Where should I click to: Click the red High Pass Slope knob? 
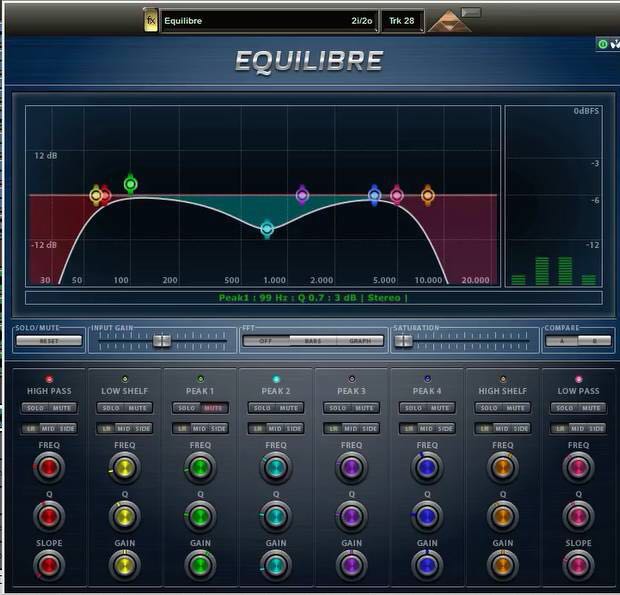[49, 565]
